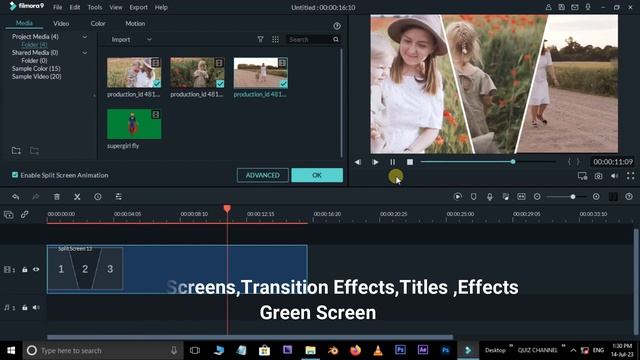Mute audio track 1 speaker icon
Screen dimensions: 640x360
[x=36, y=307]
